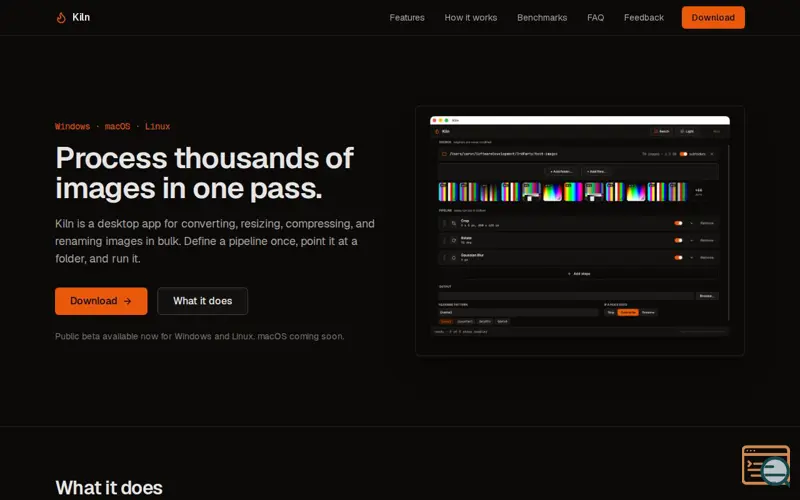Select the Rename option for existing files
The image size is (800, 500).
pos(648,312)
